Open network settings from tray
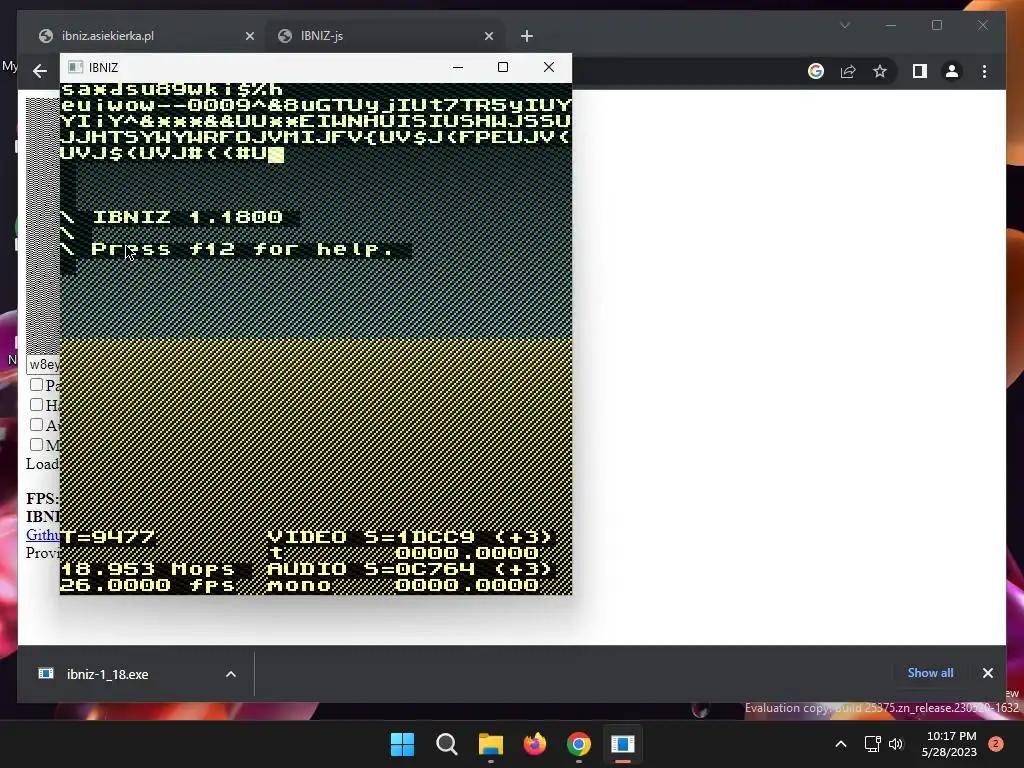The width and height of the screenshot is (1024, 768). (x=872, y=744)
